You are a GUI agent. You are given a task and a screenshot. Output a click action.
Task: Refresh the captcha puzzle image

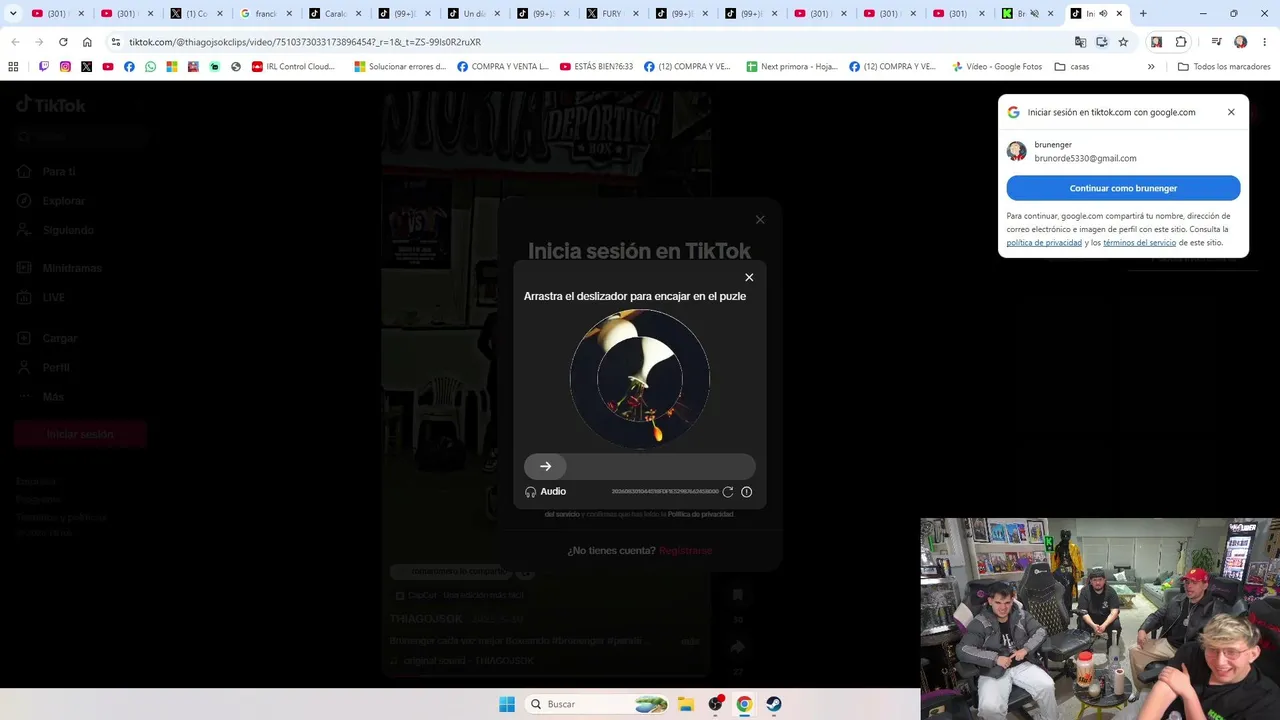[x=728, y=491]
